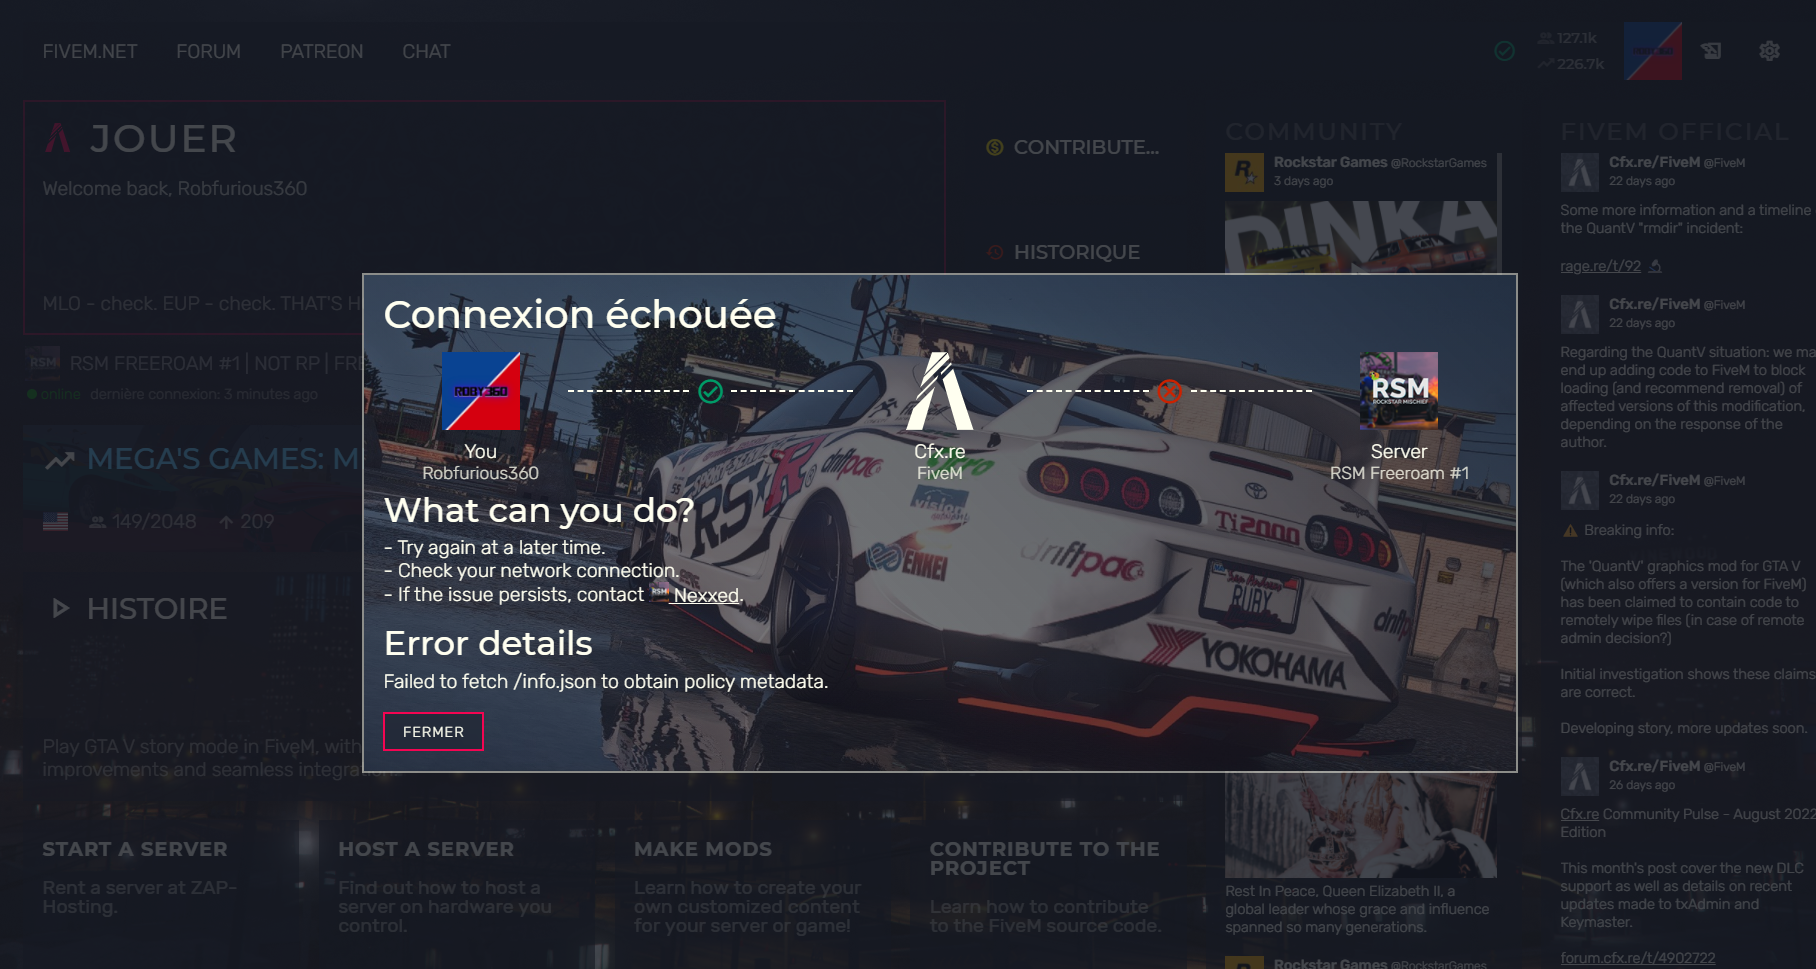This screenshot has height=969, width=1816.
Task: Click the Rockstar Games avatar, 3 days ago post
Action: tap(1244, 172)
